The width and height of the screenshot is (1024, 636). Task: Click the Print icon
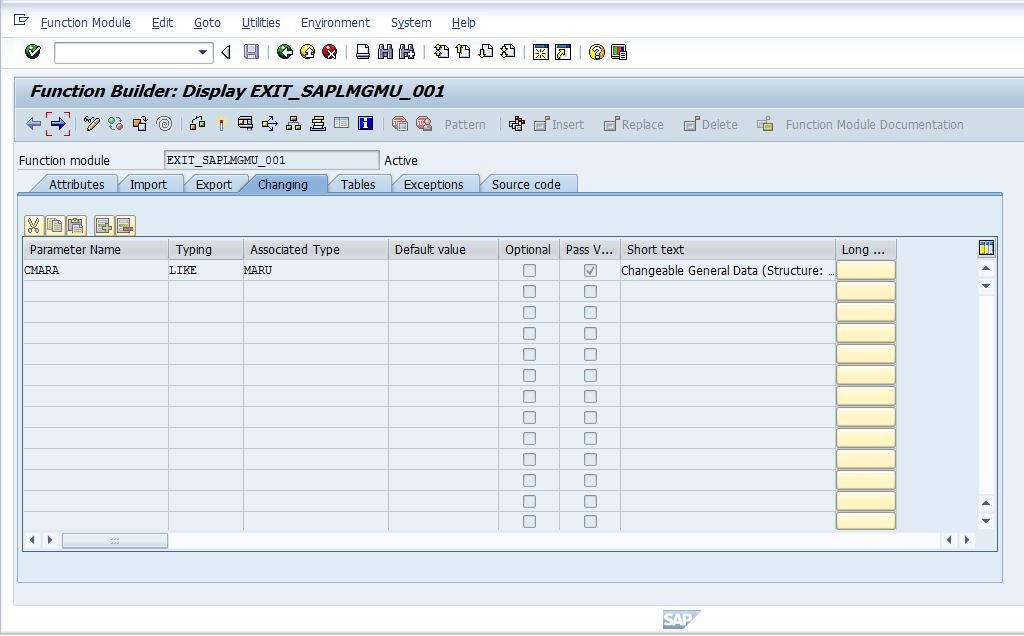[x=362, y=52]
